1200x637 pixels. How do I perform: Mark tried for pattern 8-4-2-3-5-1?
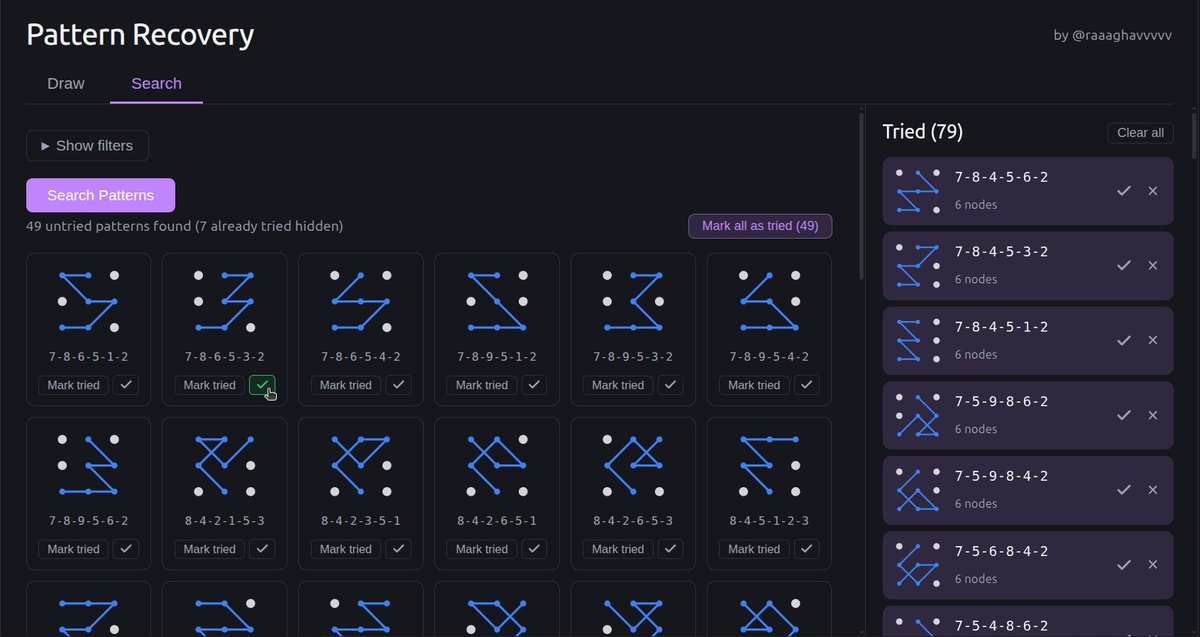pos(346,549)
